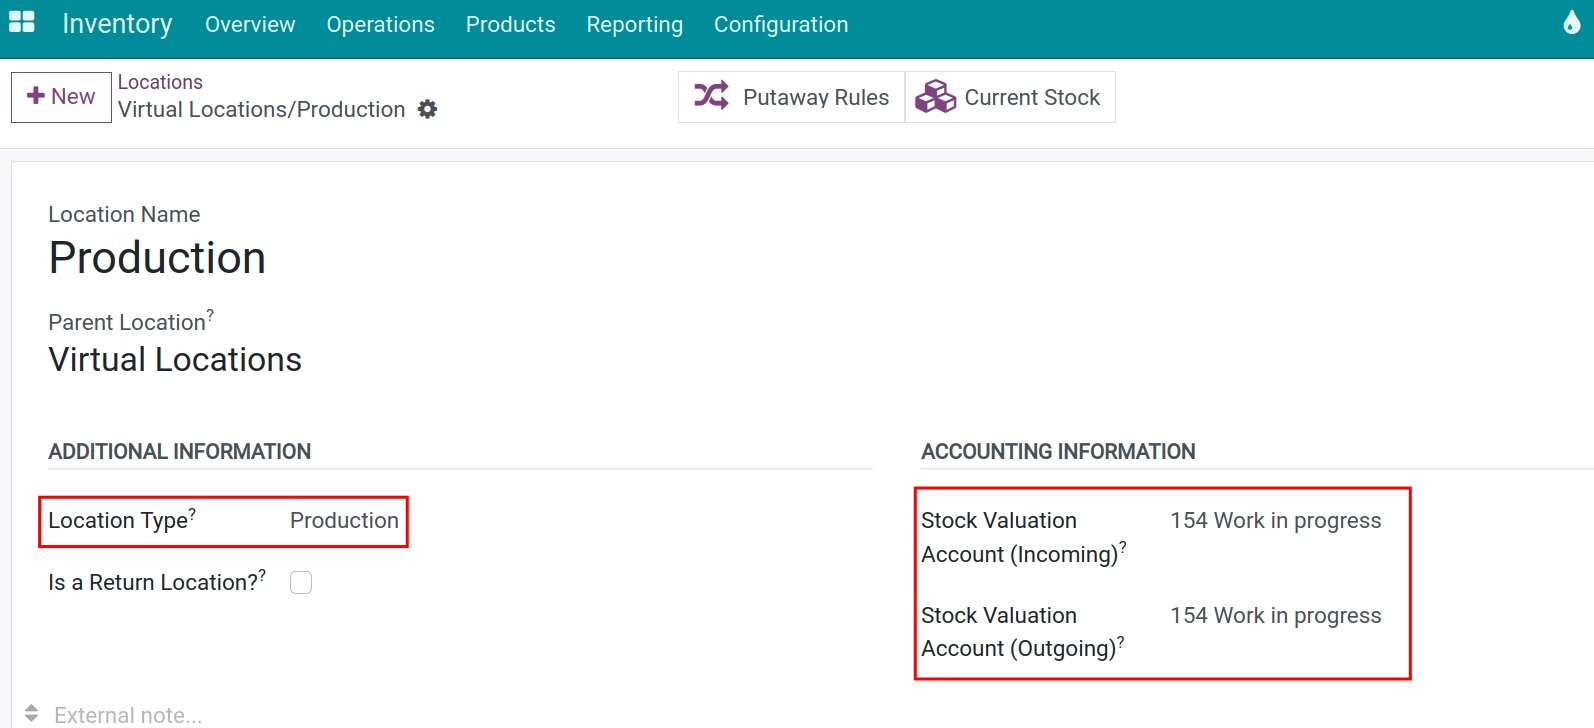Viewport: 1594px width, 728px height.
Task: Click the Parent Location help question mark
Action: (x=210, y=315)
